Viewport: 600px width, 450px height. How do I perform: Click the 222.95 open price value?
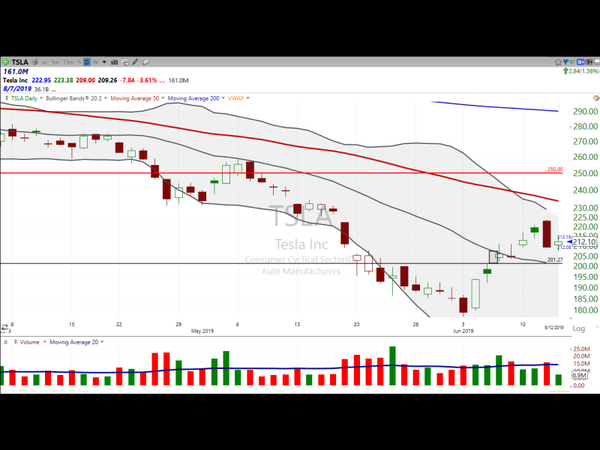click(x=41, y=80)
